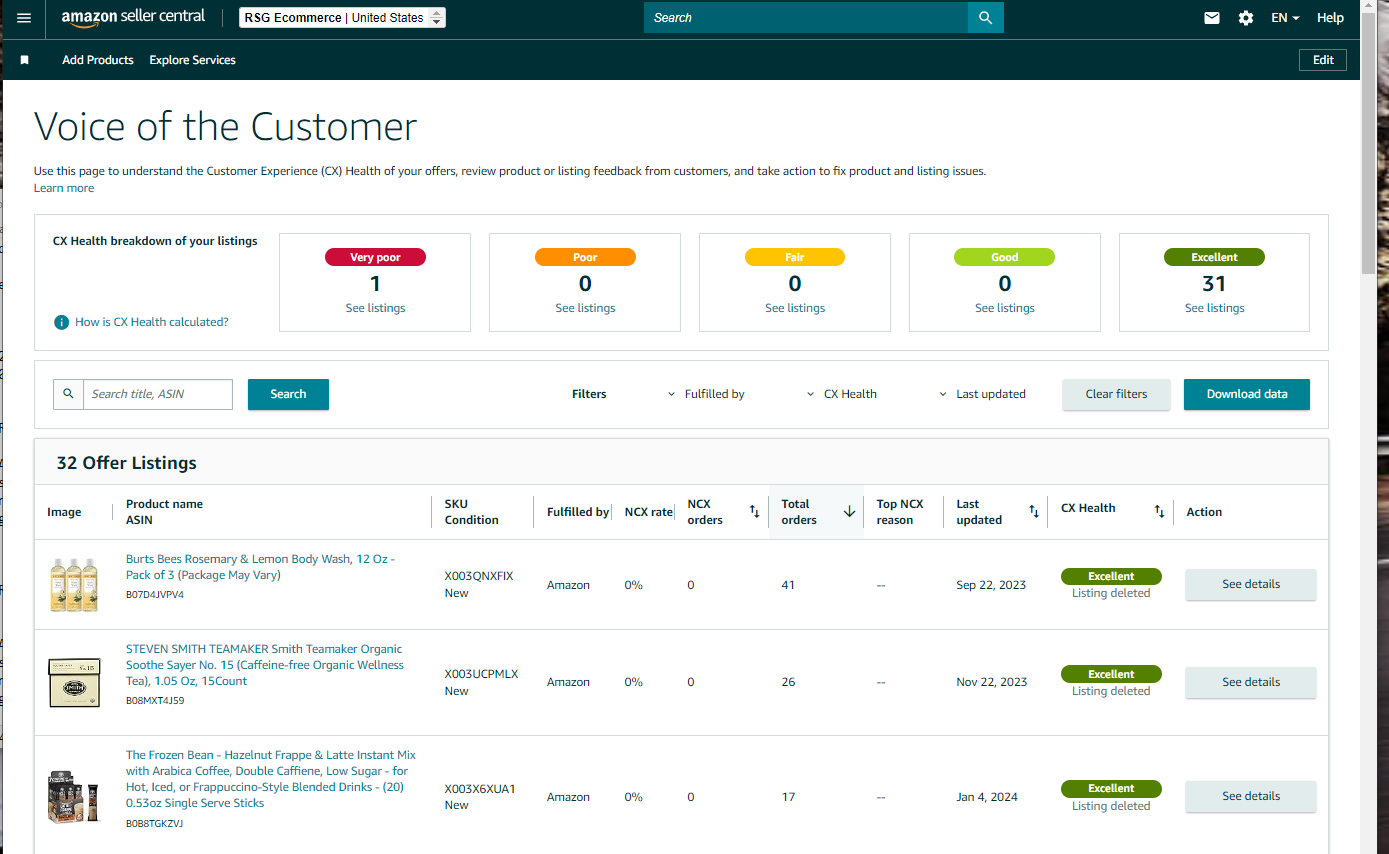The image size is (1389, 854).
Task: Open the Add Products menu item
Action: [98, 60]
